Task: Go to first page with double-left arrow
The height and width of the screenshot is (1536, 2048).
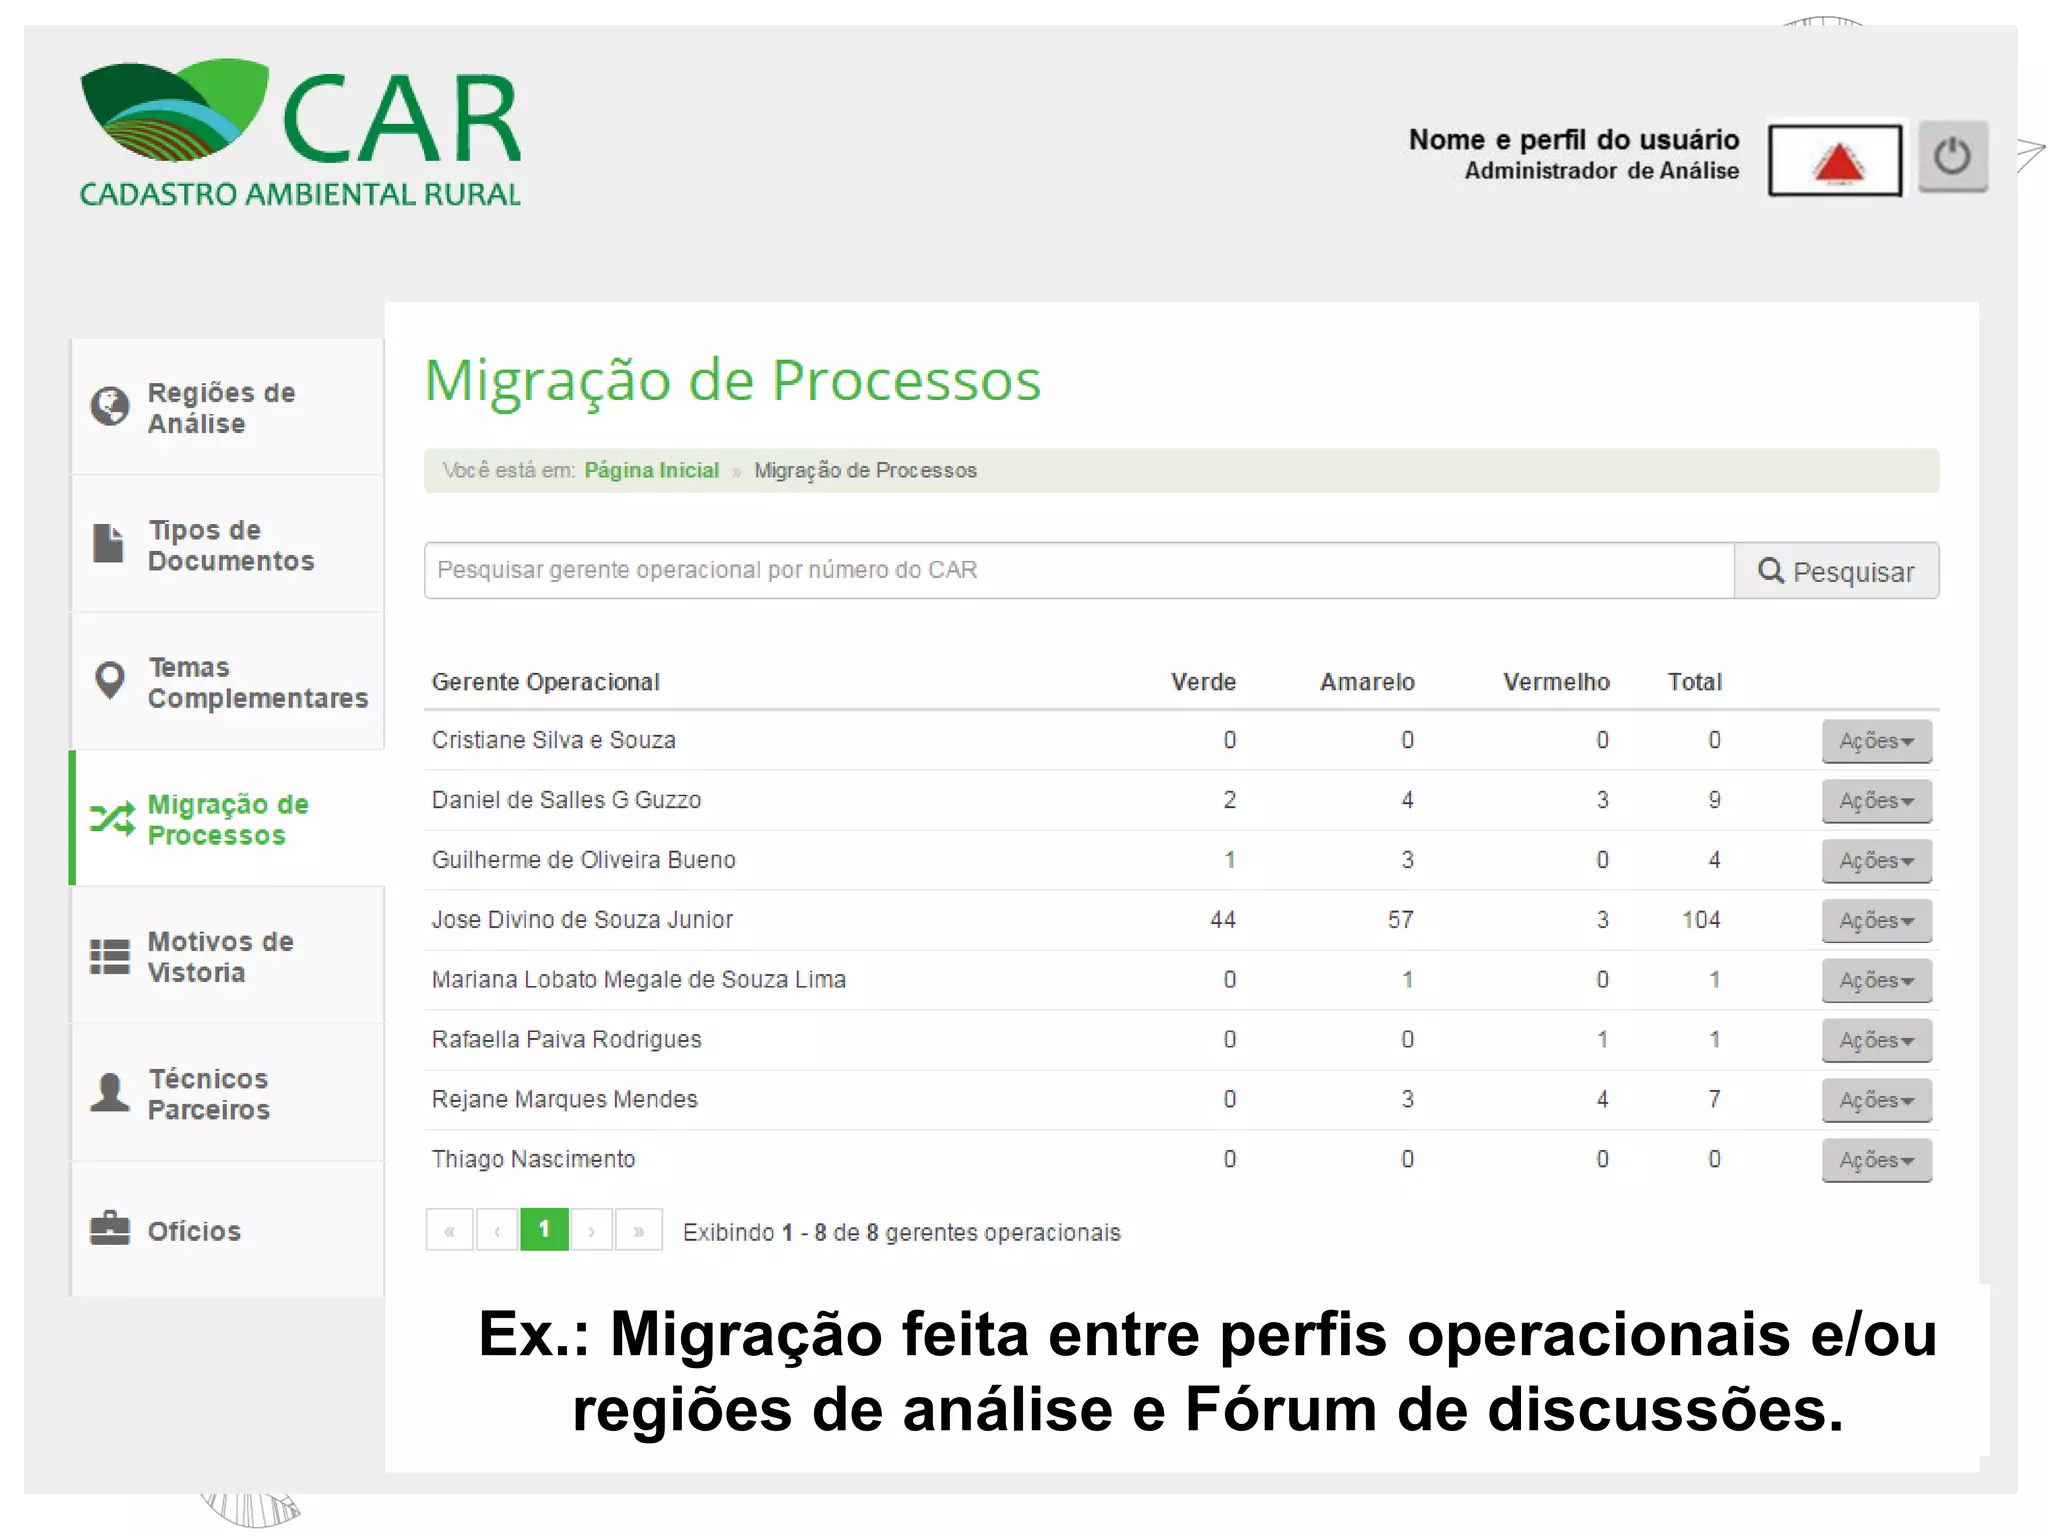Action: click(450, 1230)
